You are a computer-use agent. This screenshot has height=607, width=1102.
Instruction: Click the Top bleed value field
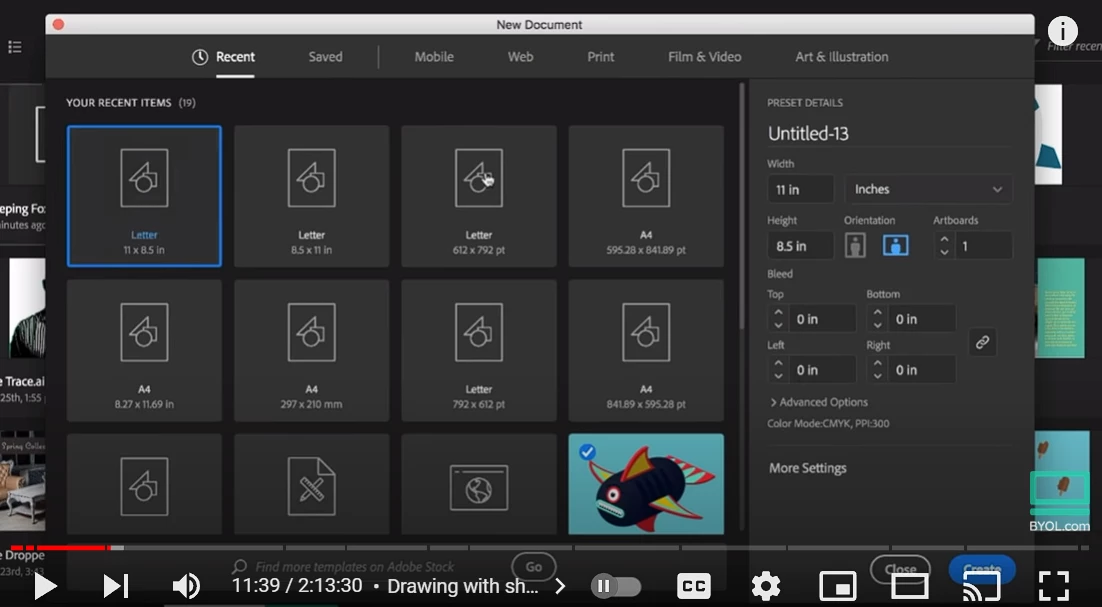[822, 319]
